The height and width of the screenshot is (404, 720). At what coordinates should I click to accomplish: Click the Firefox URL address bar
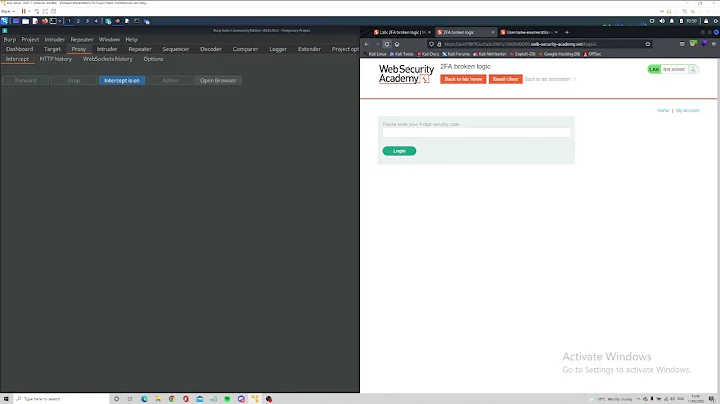point(542,44)
